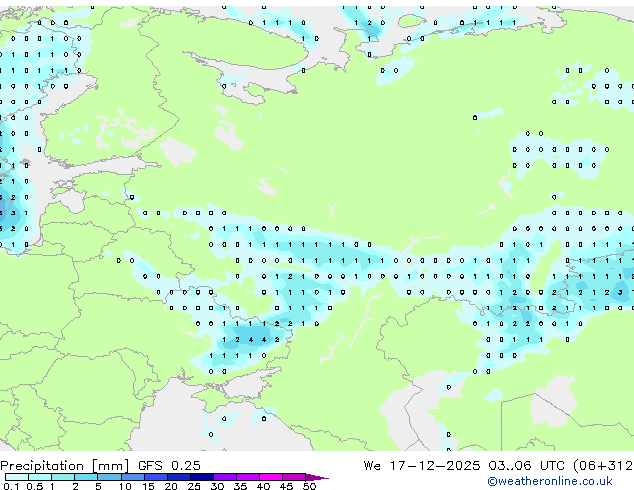This screenshot has width=634, height=490.
Task: Click the 'We 17-12-2025' date text
Action: point(422,465)
